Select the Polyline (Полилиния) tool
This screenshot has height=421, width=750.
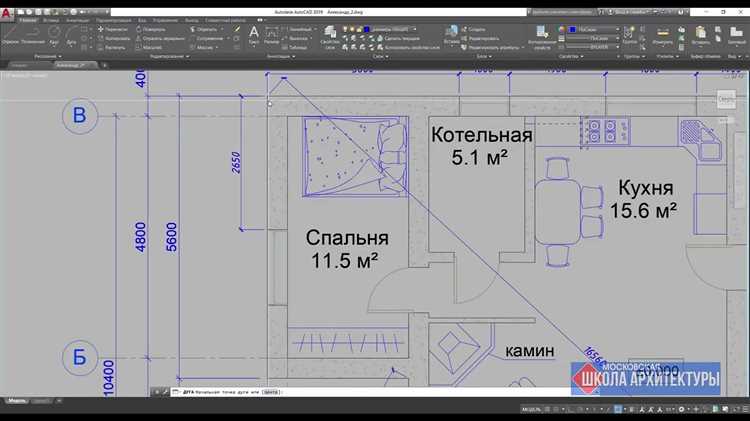click(32, 36)
